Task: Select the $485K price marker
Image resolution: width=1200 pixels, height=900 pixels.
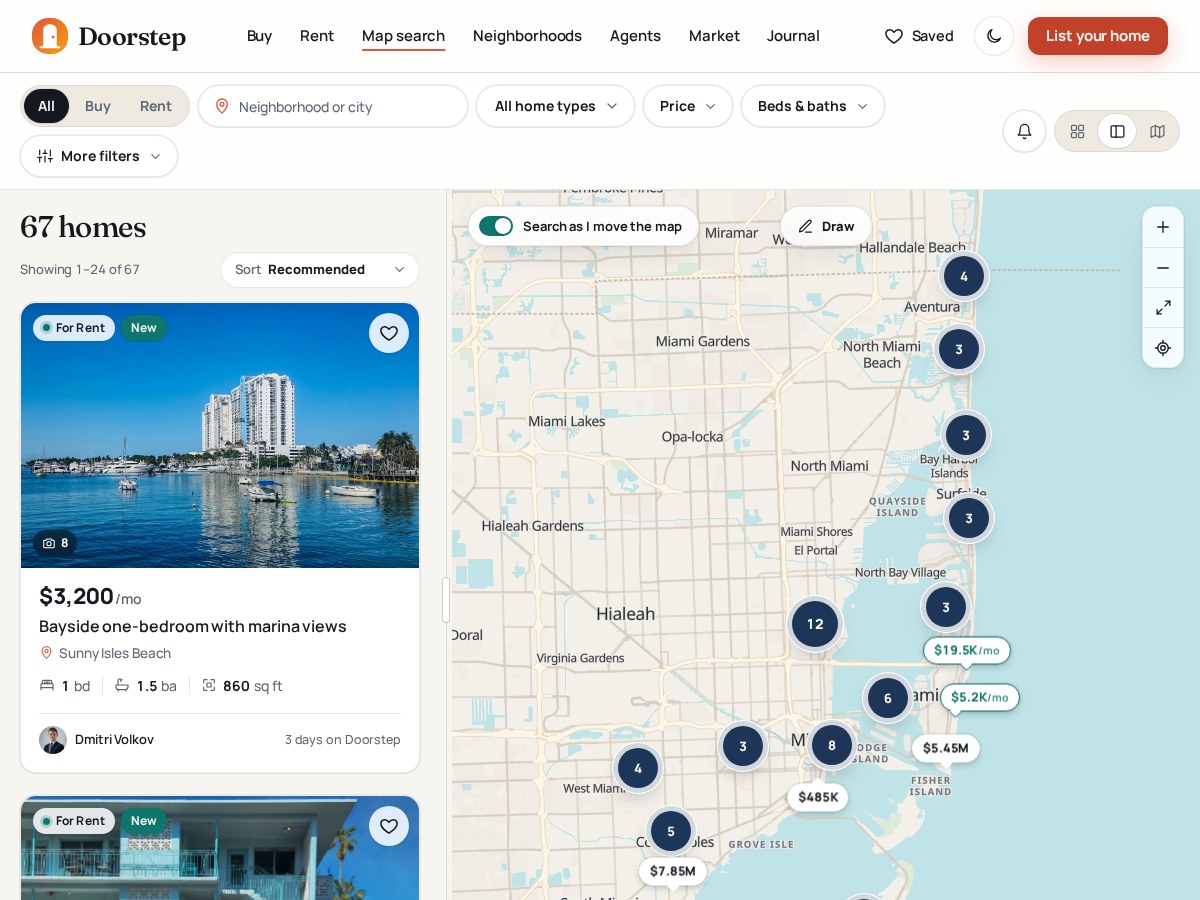Action: [818, 797]
